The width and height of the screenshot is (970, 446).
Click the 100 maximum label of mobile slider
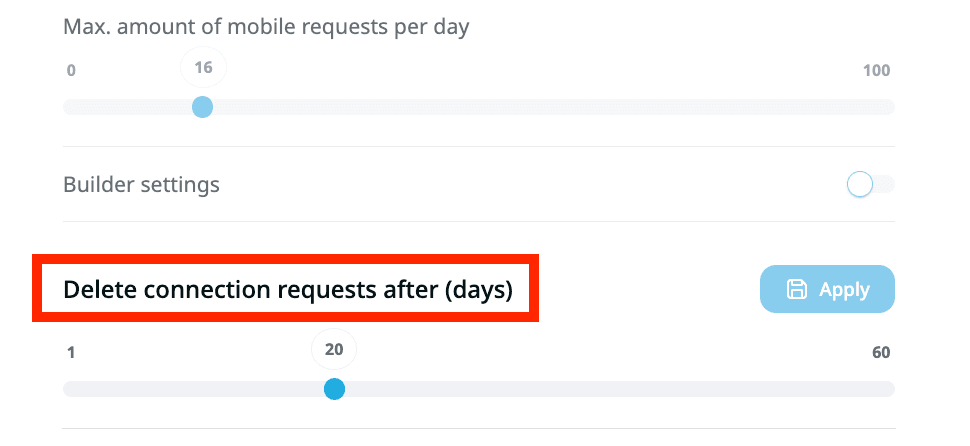(x=876, y=71)
